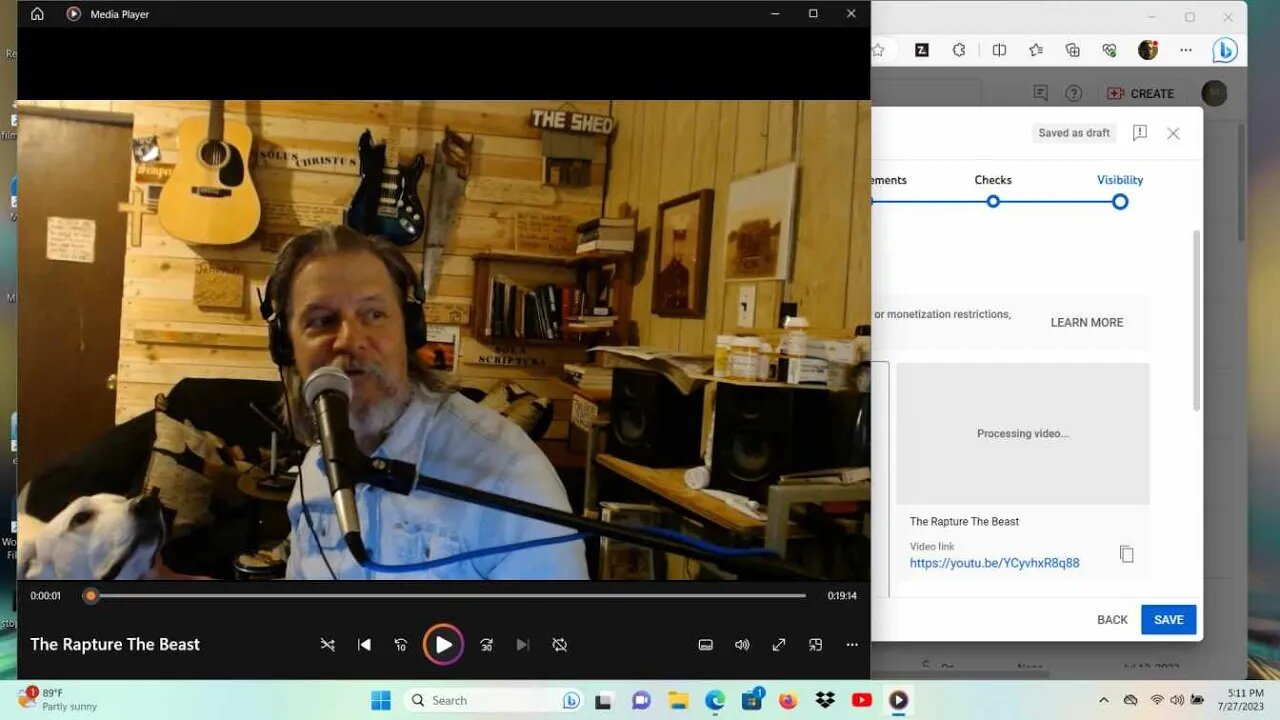The image size is (1280, 720).
Task: Add page to favorites in Edge
Action: pos(878,50)
